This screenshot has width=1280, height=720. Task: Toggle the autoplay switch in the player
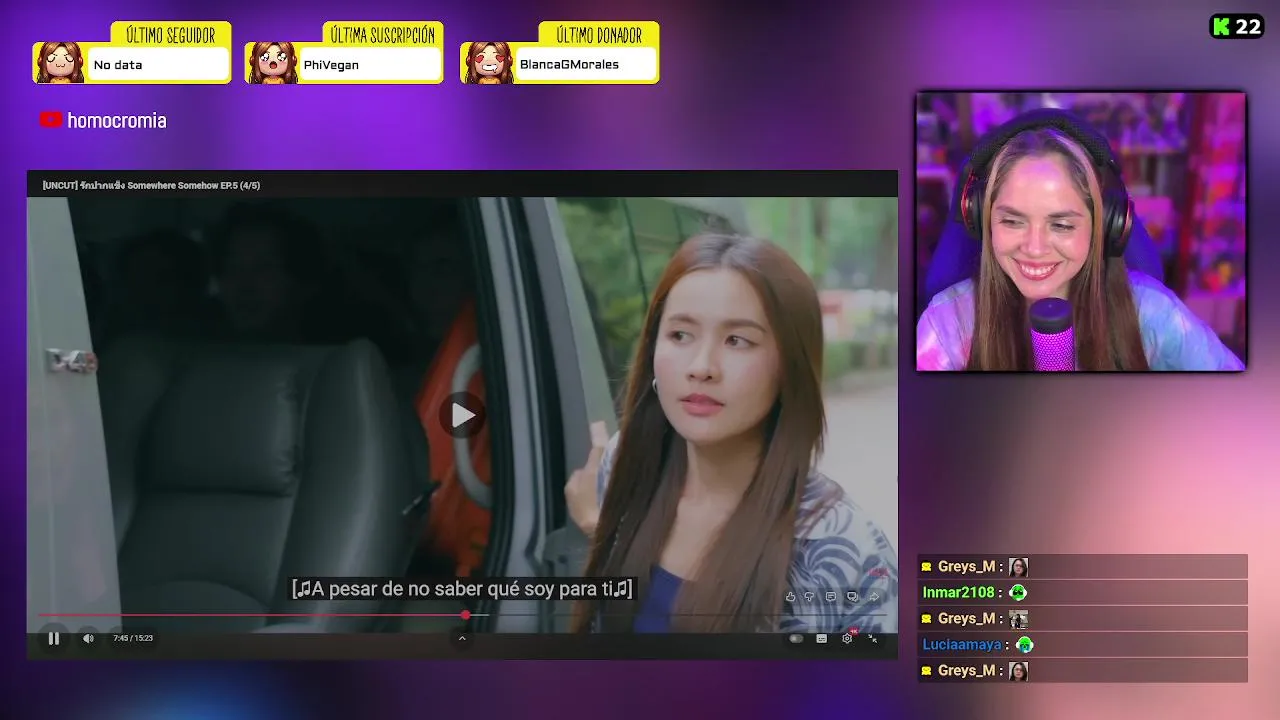[796, 638]
